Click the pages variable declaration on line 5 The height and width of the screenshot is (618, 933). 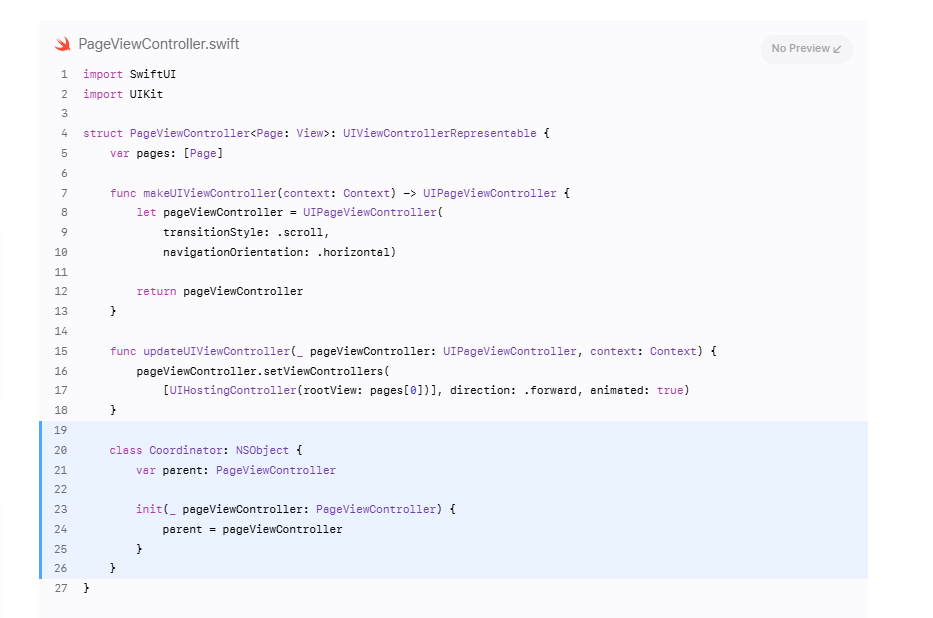click(166, 153)
